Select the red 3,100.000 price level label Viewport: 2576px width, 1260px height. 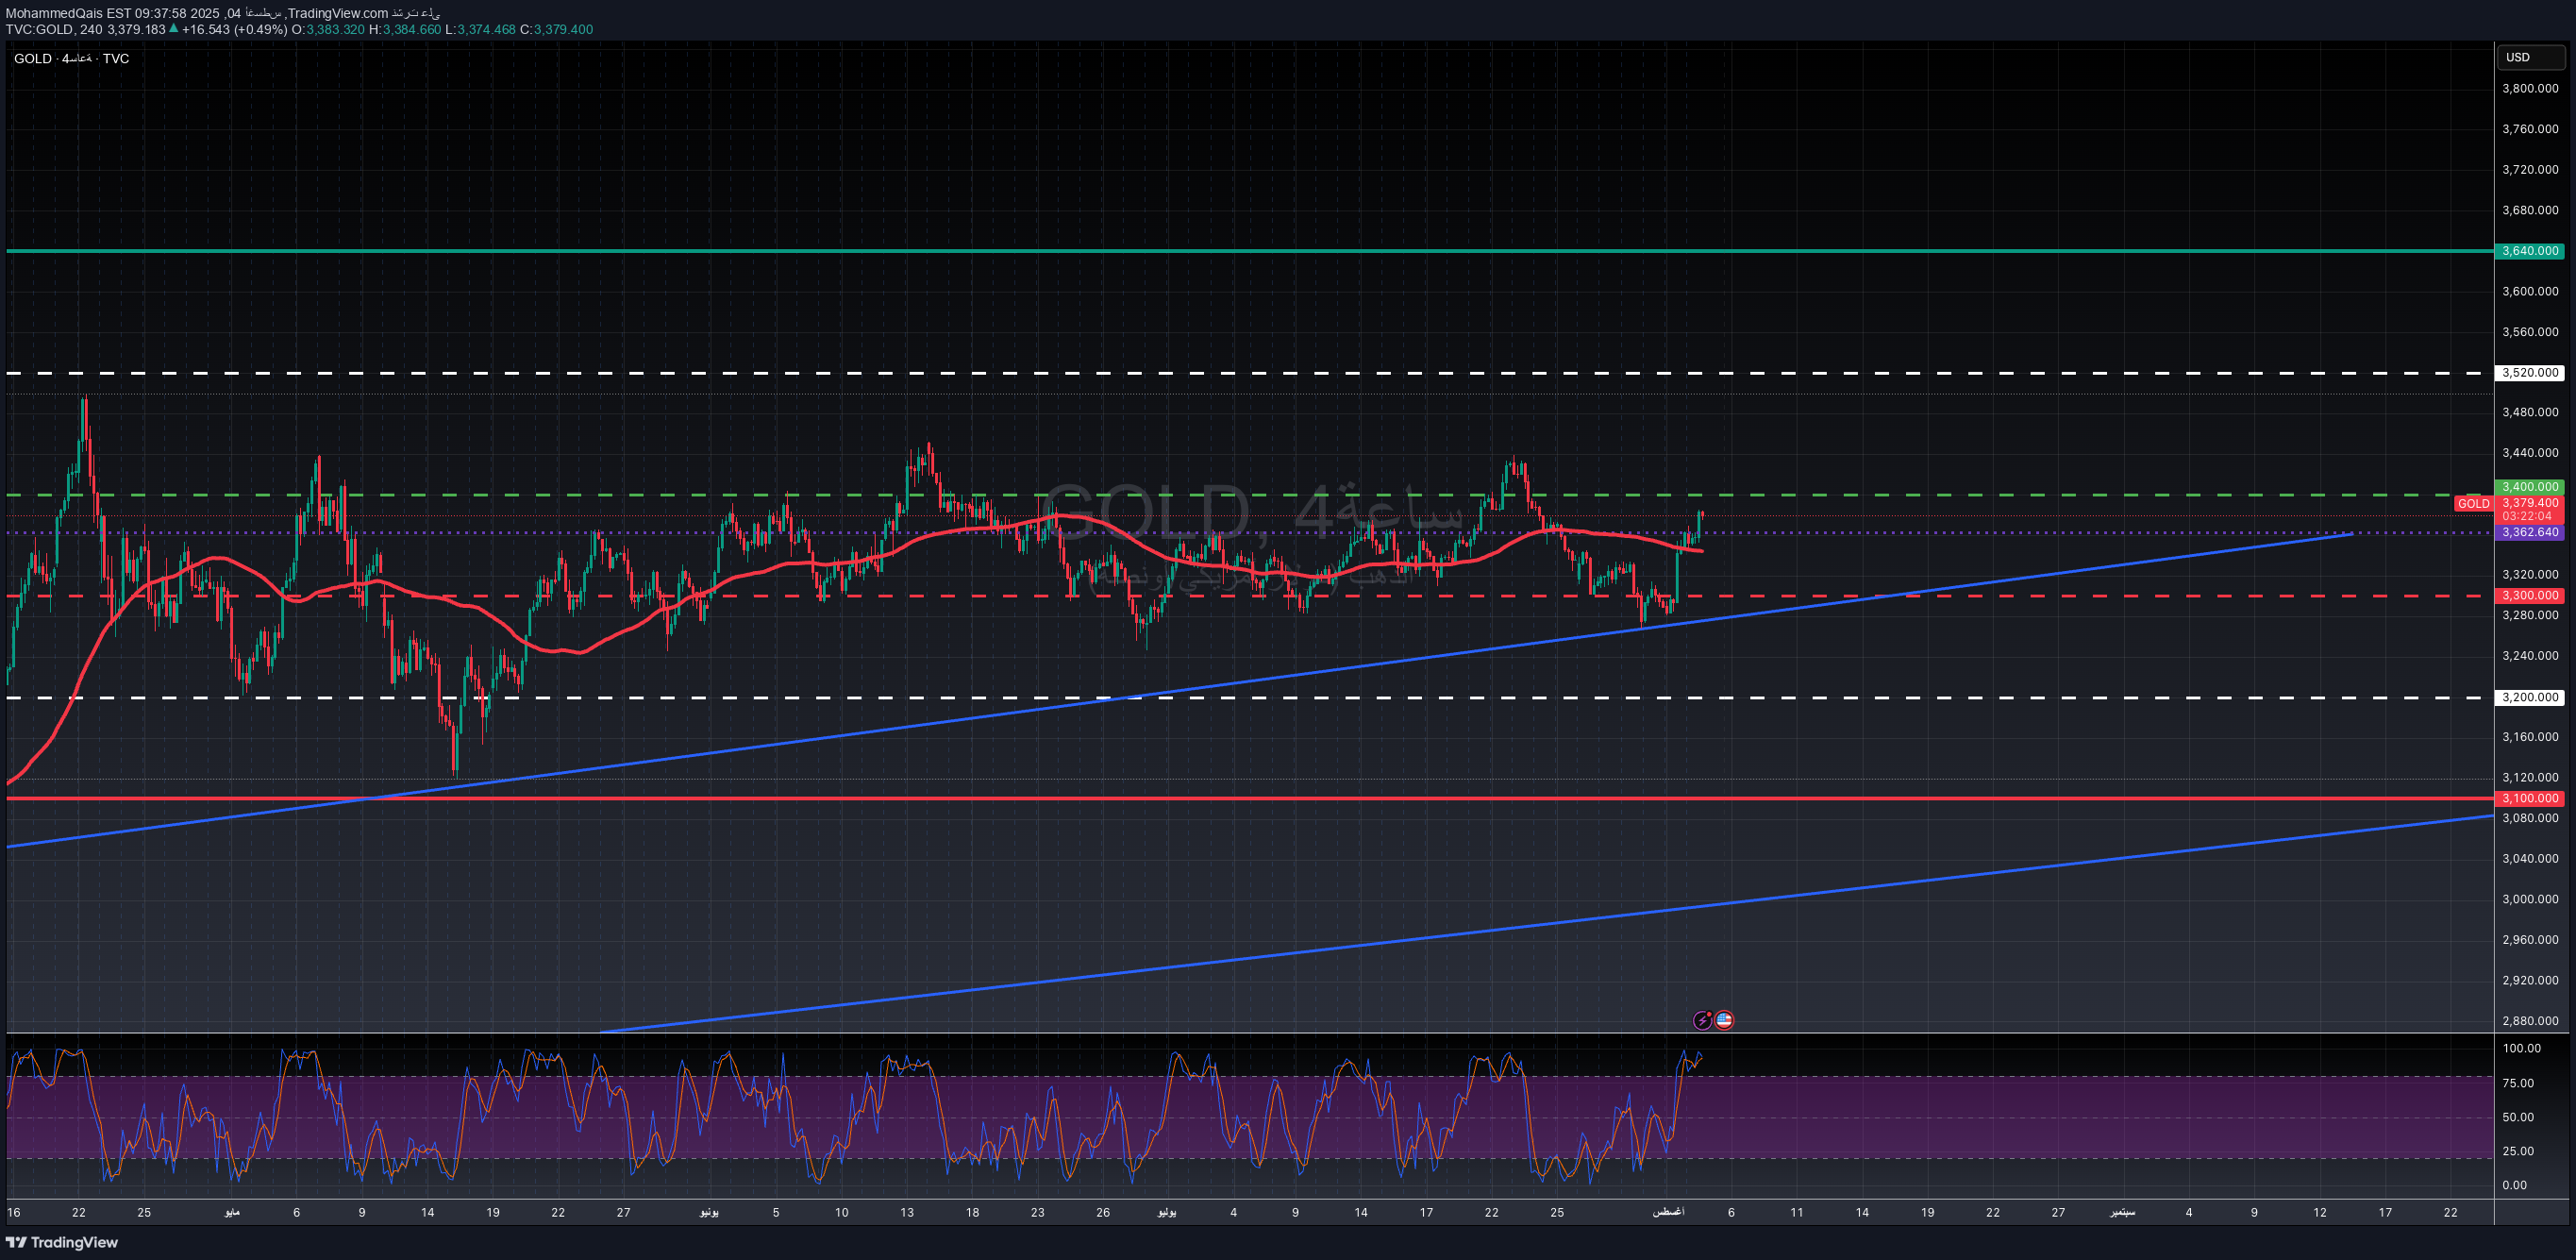click(2530, 798)
